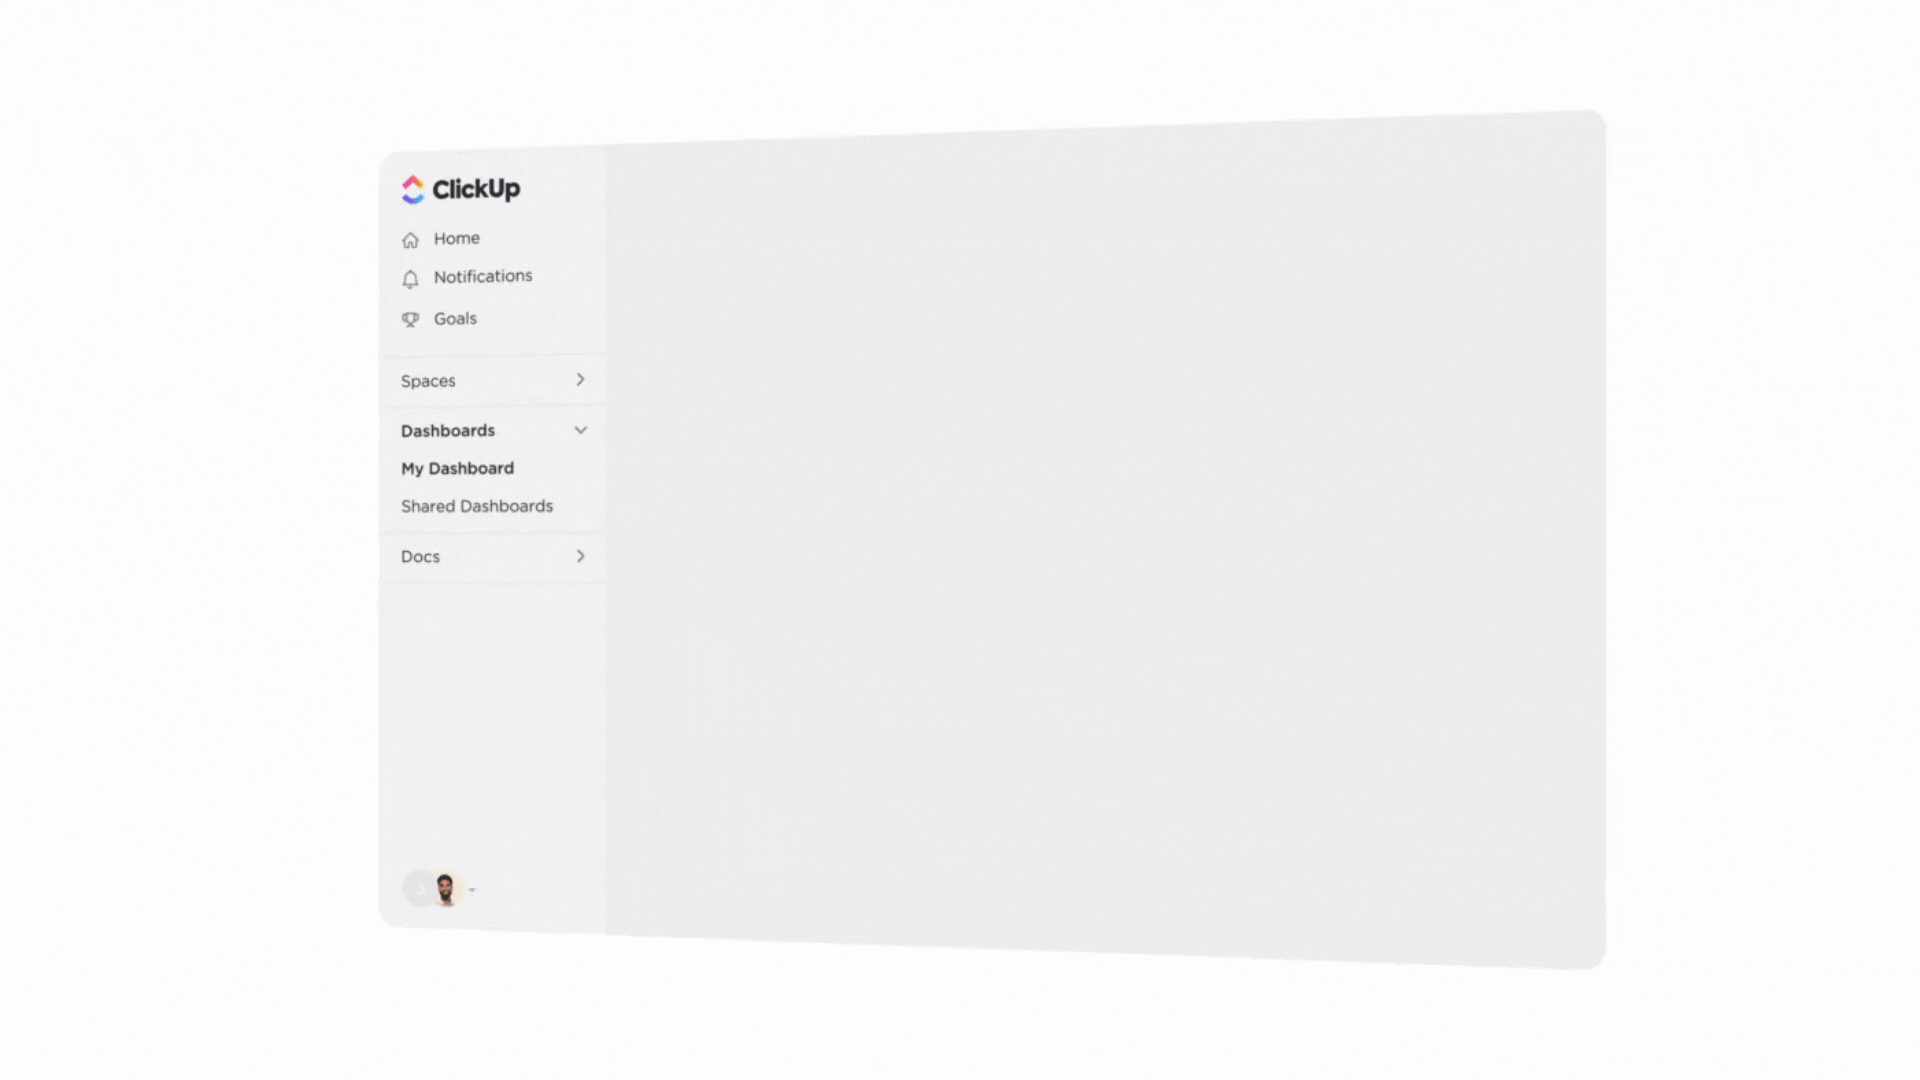The width and height of the screenshot is (1920, 1080).
Task: Select the Spaces section arrow icon
Action: click(x=579, y=380)
